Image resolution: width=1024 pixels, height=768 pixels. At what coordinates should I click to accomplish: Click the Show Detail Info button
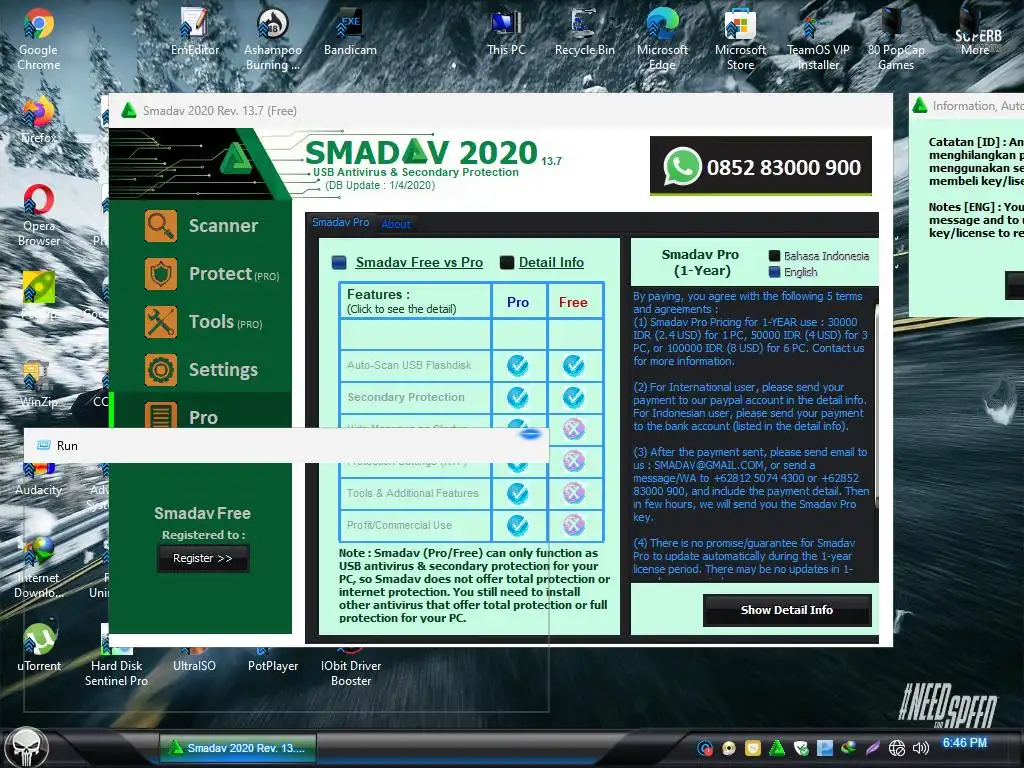point(787,610)
